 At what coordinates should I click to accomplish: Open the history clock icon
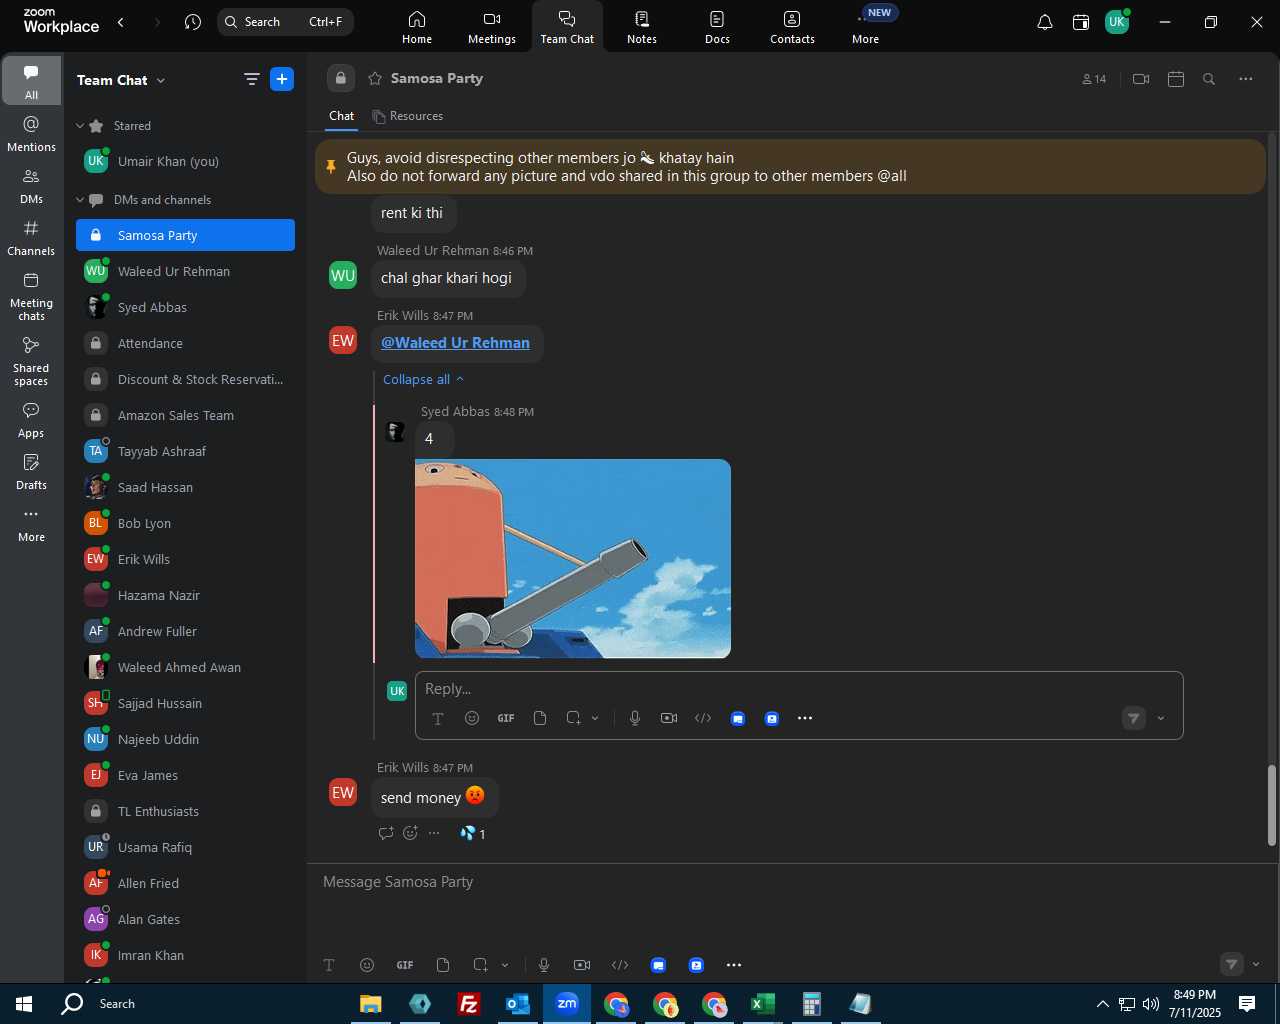point(193,22)
